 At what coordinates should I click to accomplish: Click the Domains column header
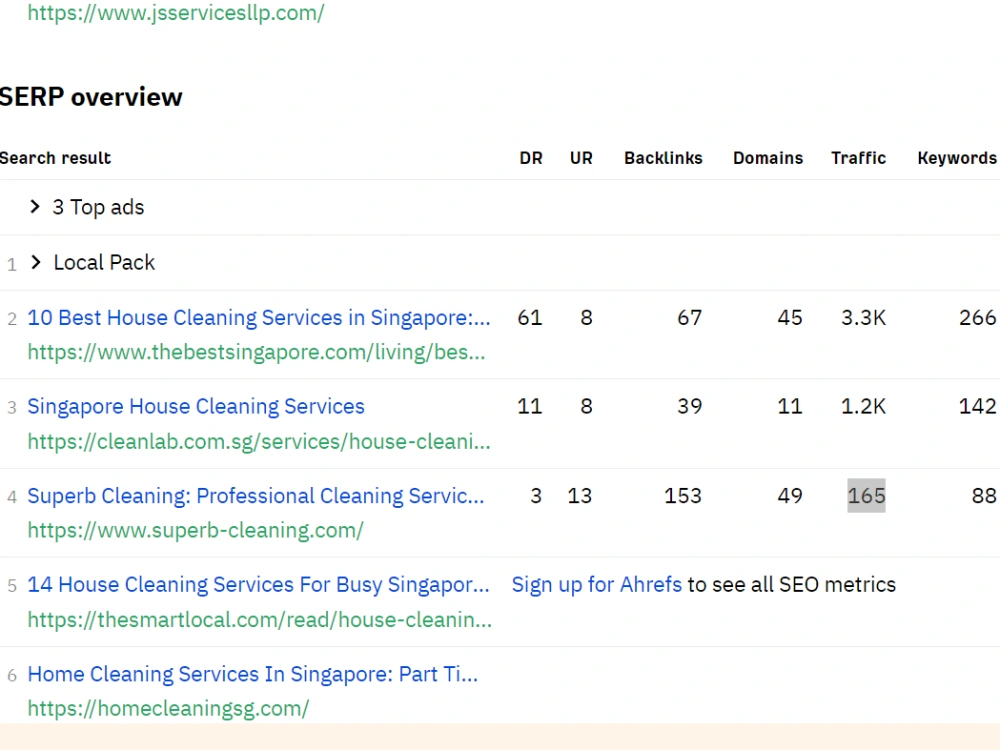coord(768,158)
